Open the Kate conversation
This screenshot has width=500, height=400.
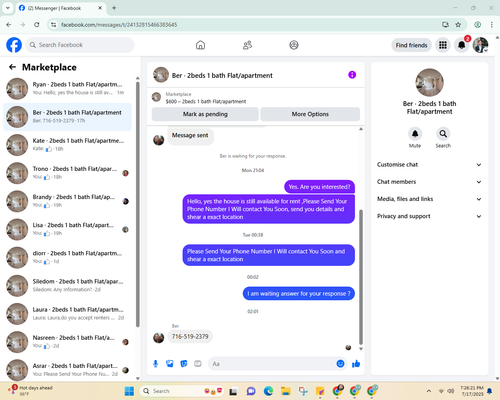coord(67,145)
